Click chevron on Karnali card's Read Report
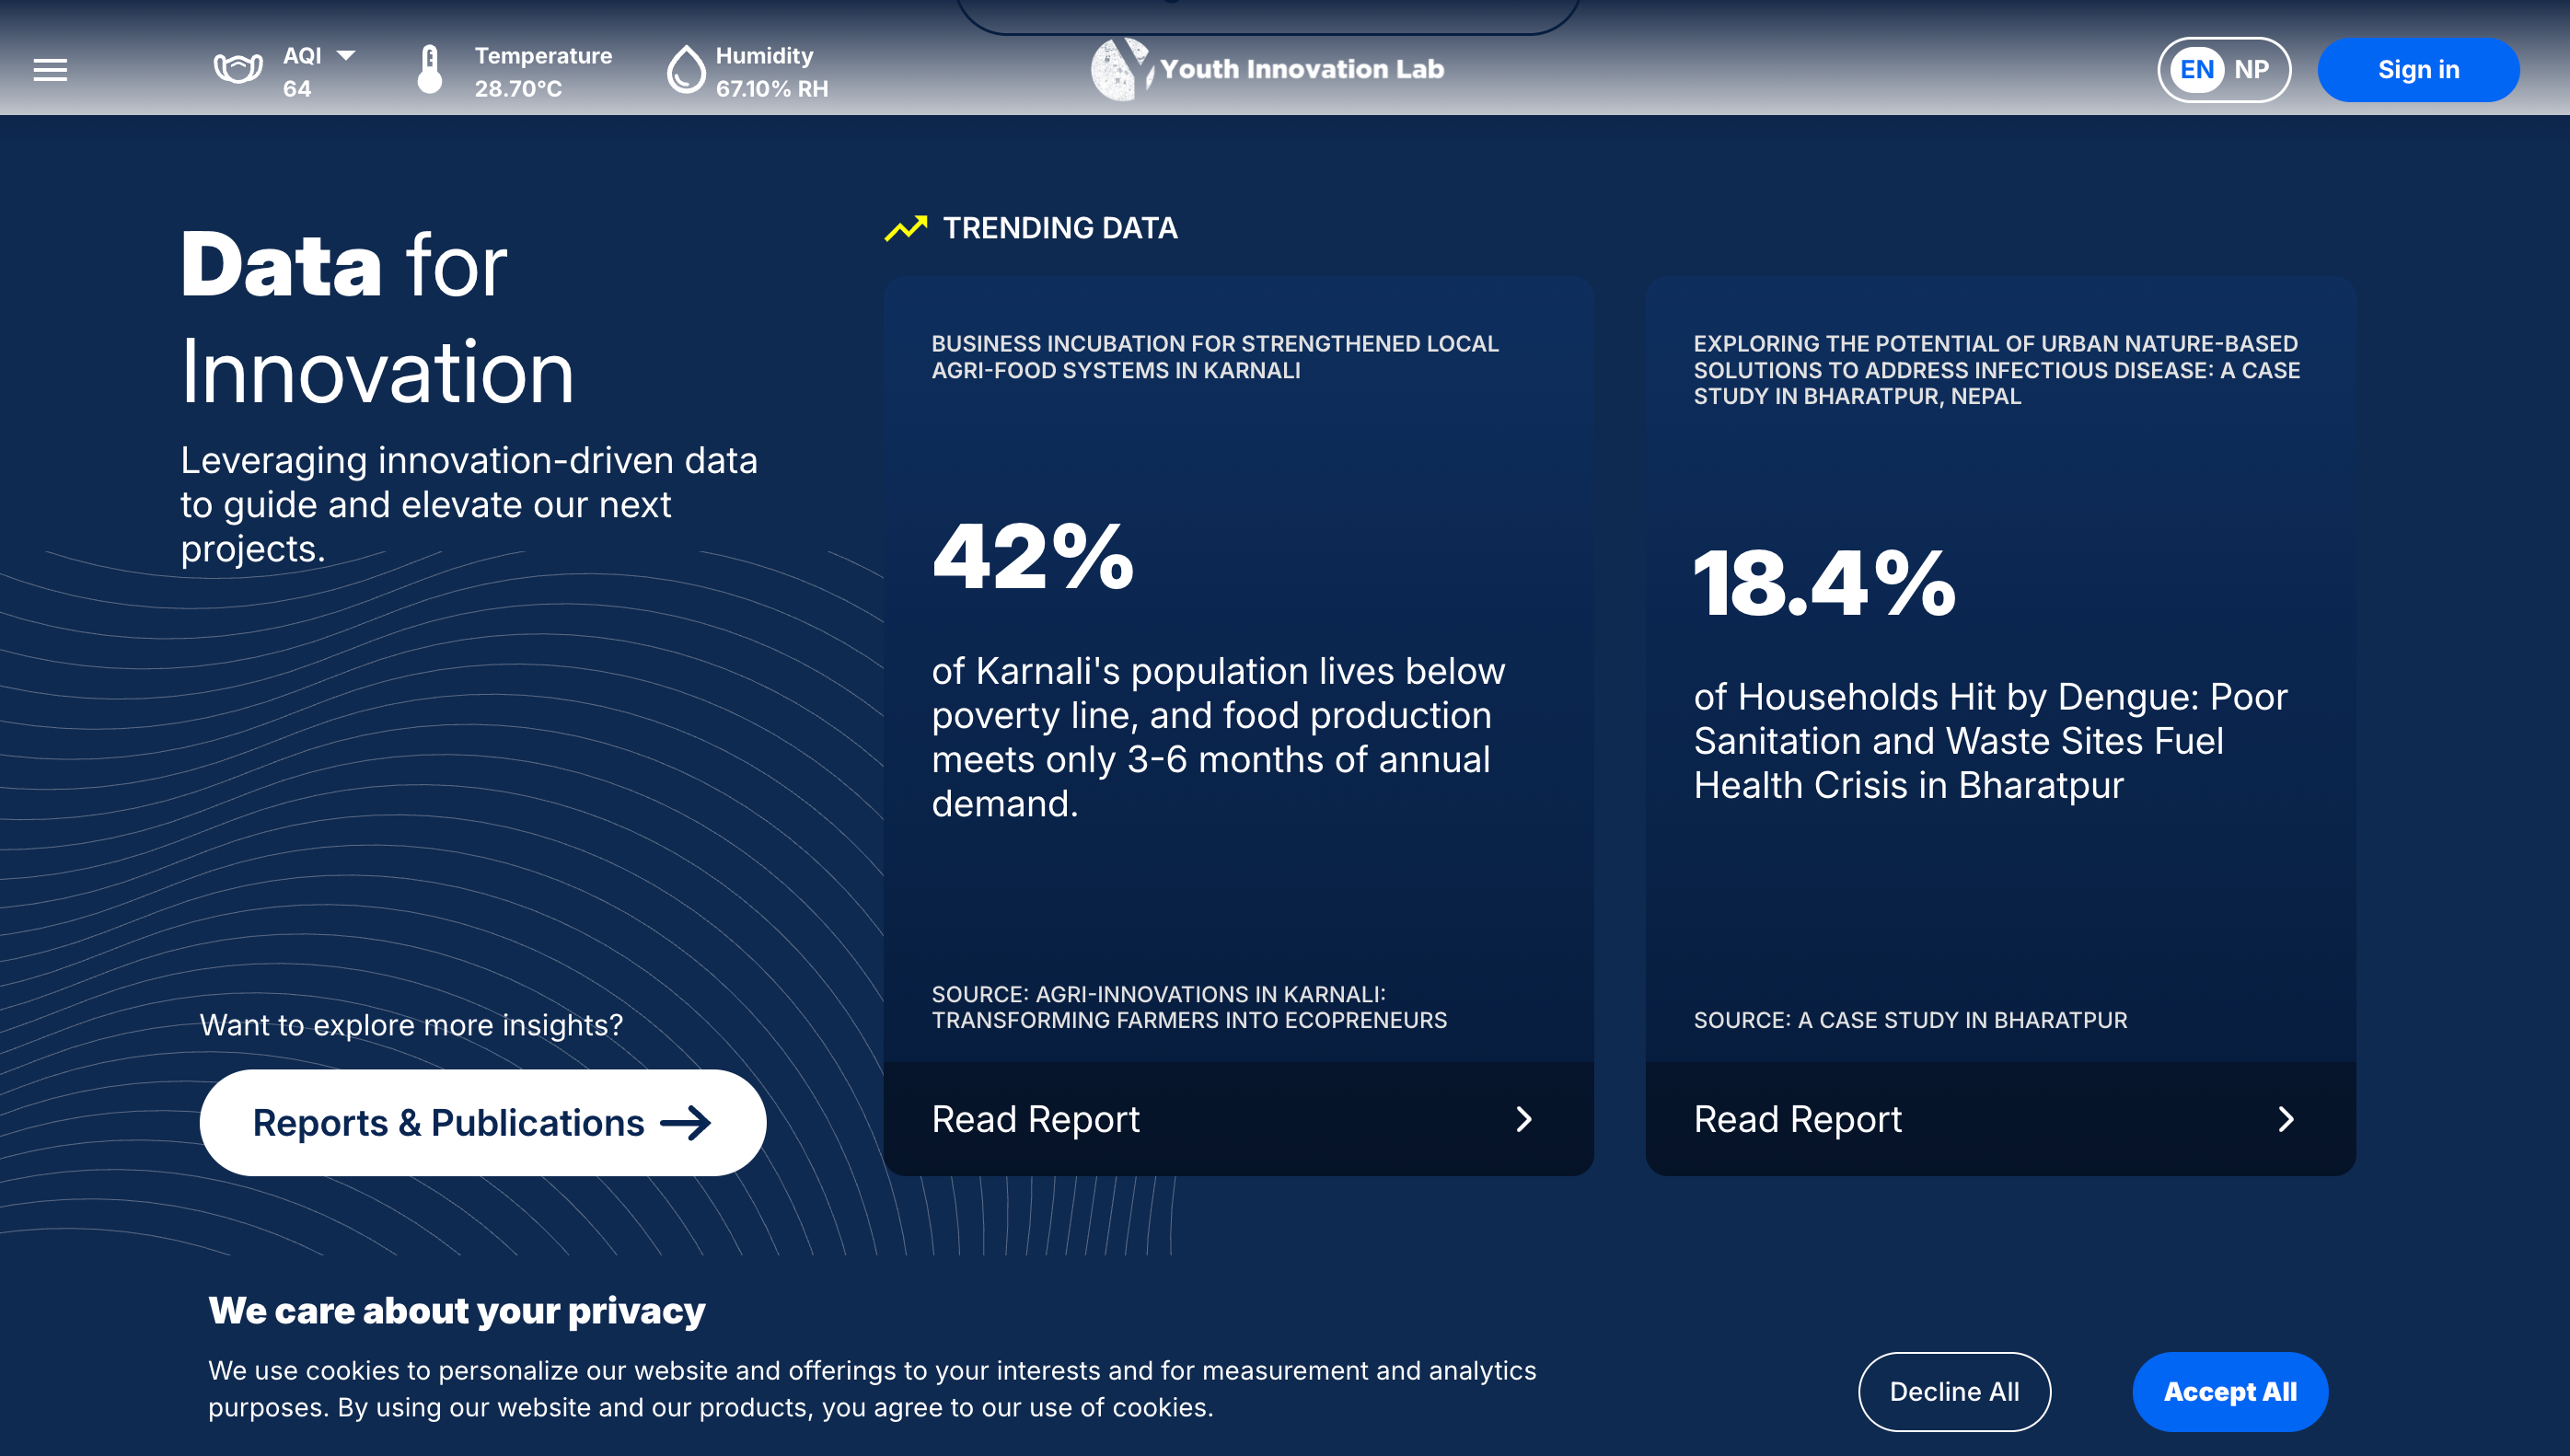 click(x=1524, y=1119)
